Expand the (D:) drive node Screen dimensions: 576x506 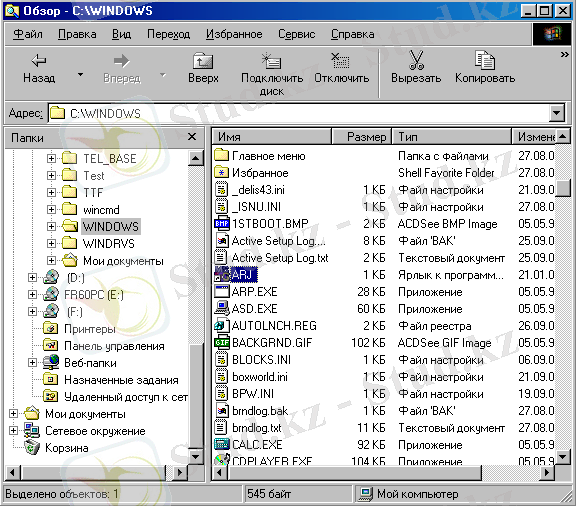[32, 277]
